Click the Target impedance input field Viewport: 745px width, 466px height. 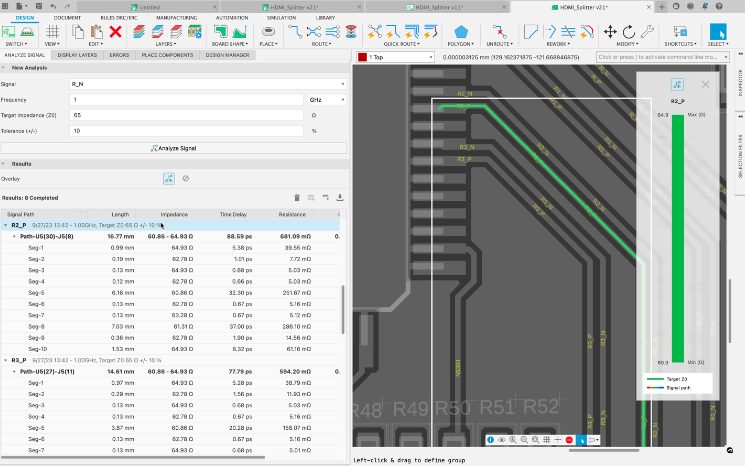188,115
